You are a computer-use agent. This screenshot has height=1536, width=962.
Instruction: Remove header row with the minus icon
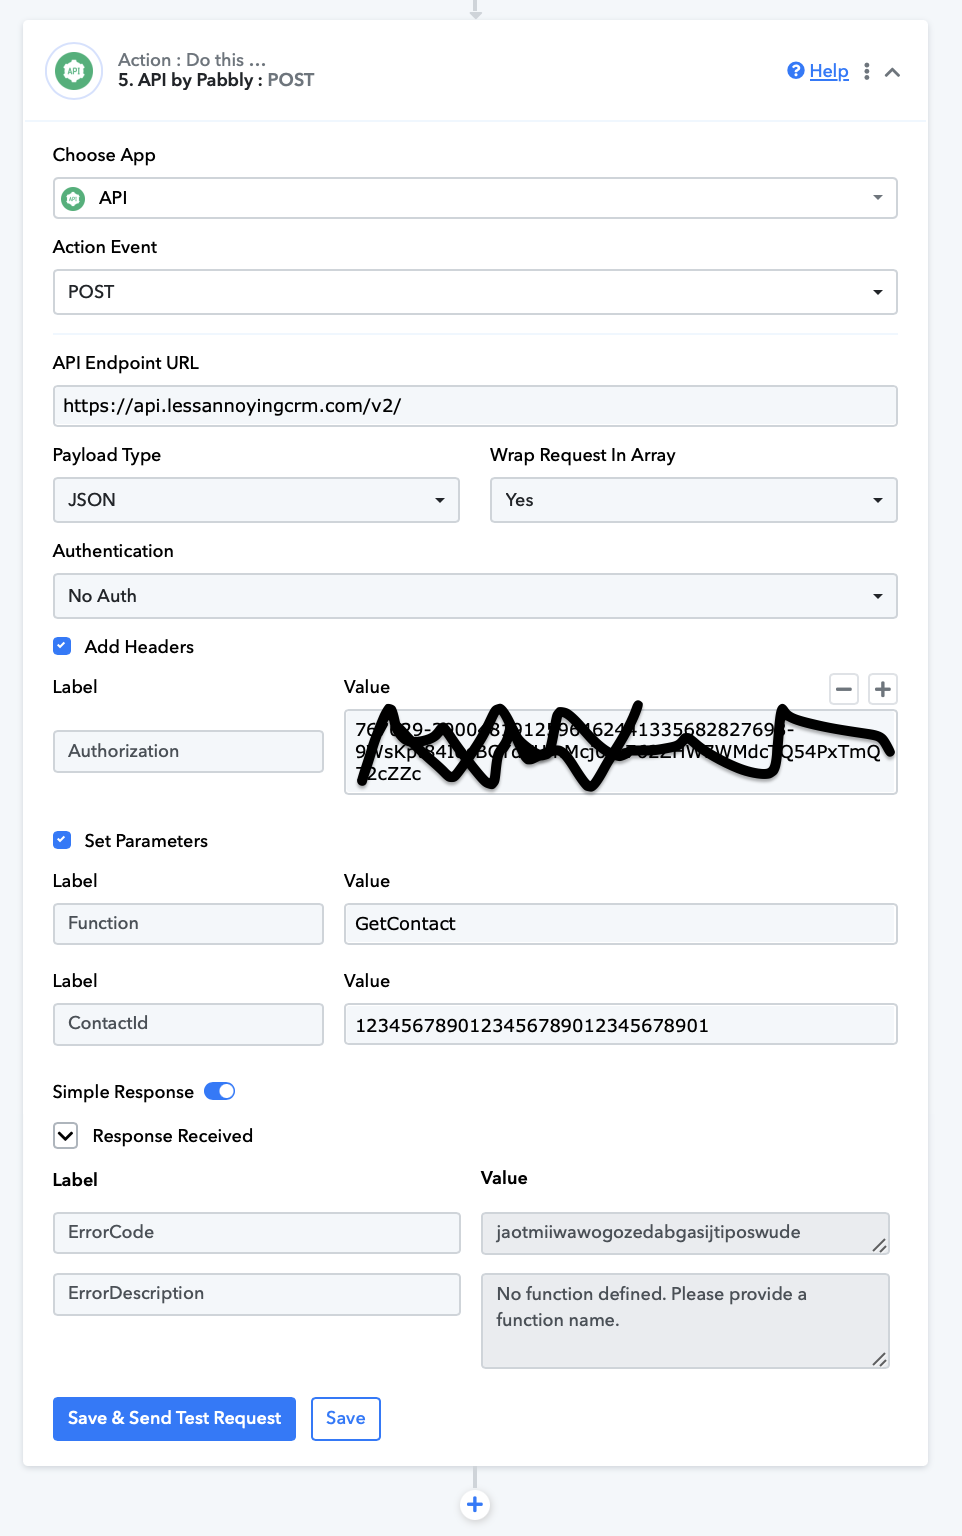845,689
